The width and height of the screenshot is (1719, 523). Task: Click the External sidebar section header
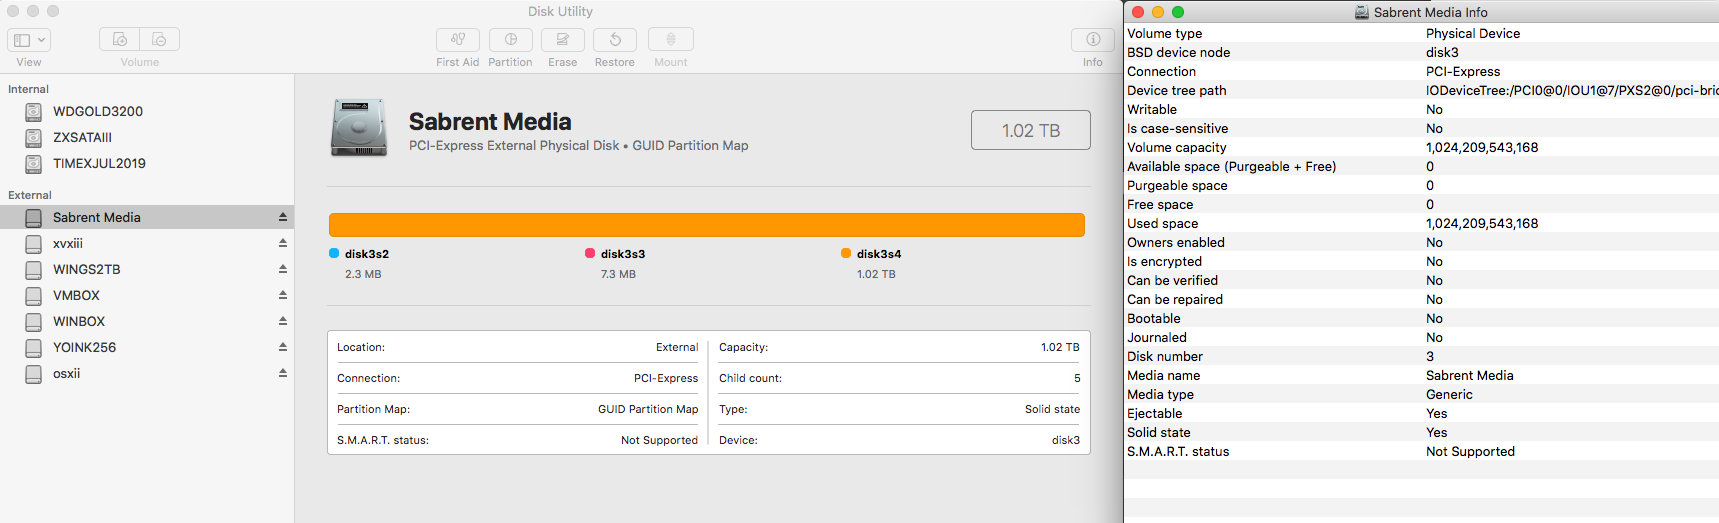(x=30, y=195)
